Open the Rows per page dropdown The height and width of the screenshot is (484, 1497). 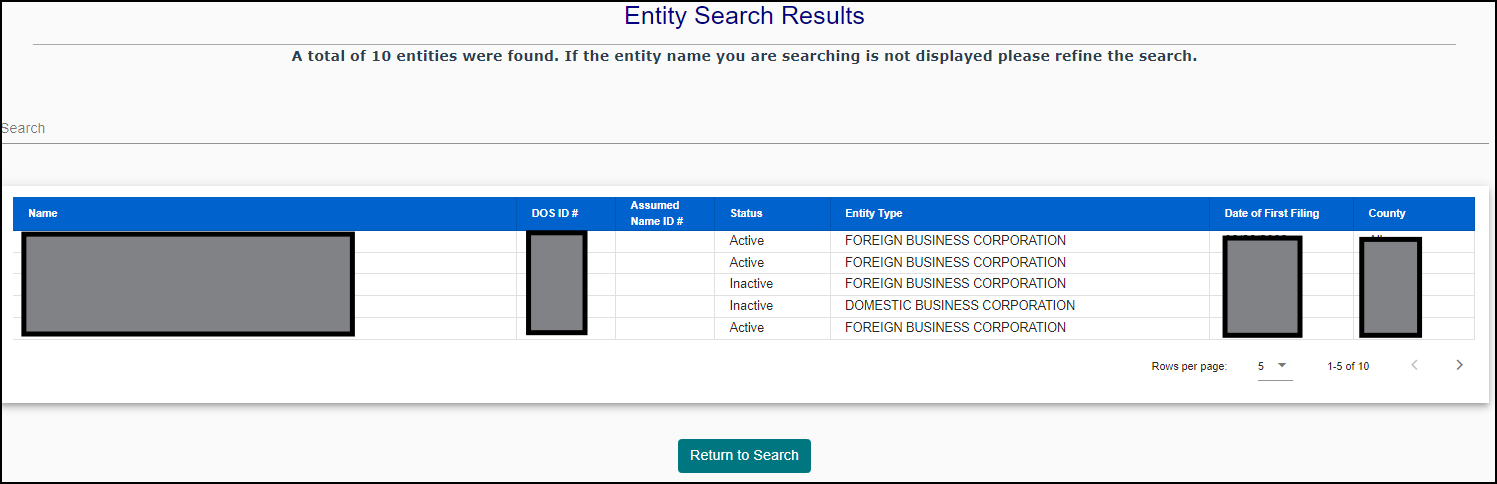coord(1274,366)
